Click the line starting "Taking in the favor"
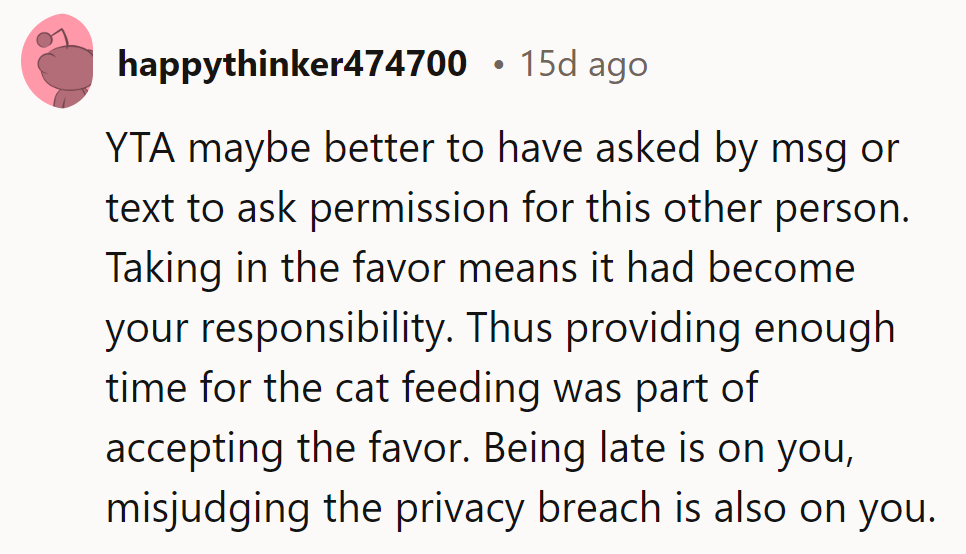 tap(481, 269)
